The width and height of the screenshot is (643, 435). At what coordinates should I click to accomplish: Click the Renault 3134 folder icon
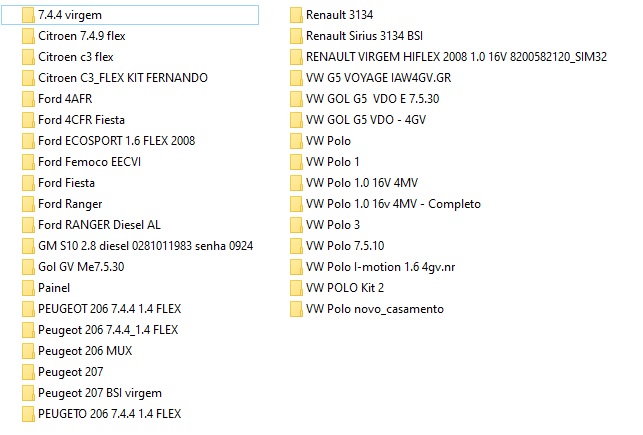click(x=295, y=16)
